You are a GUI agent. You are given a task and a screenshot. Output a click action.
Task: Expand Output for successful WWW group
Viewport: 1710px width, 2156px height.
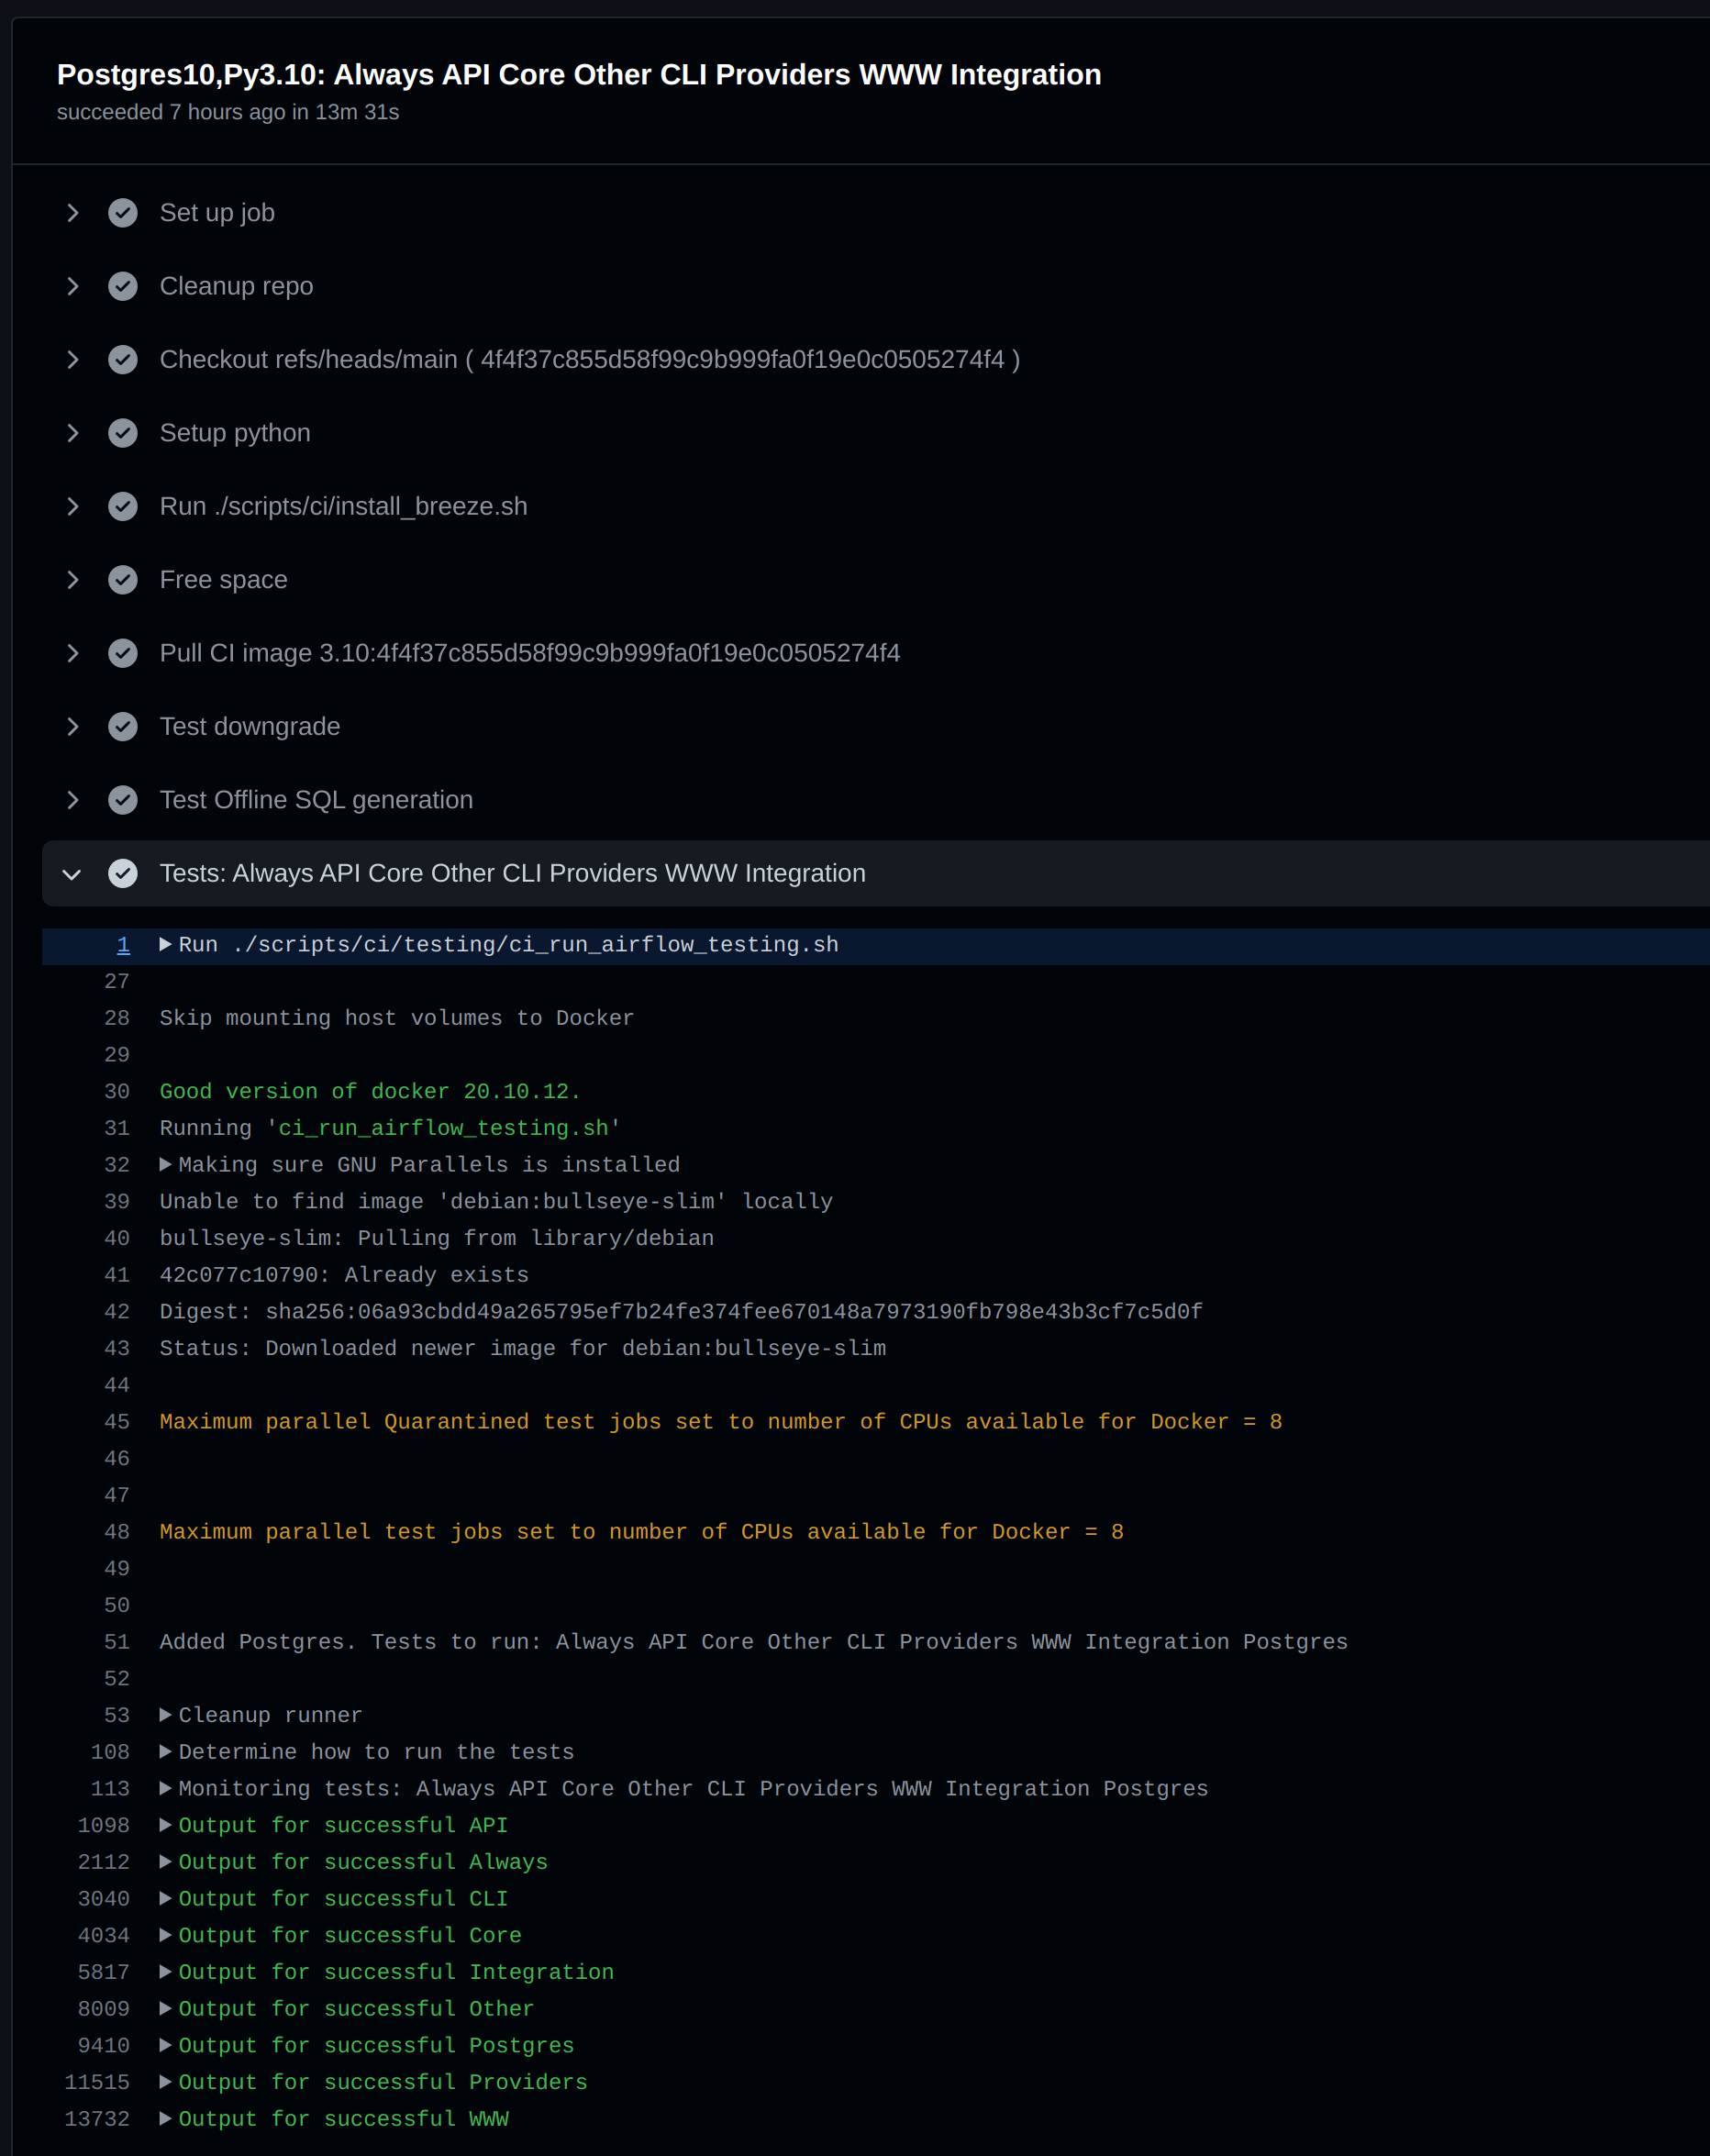click(x=166, y=2119)
